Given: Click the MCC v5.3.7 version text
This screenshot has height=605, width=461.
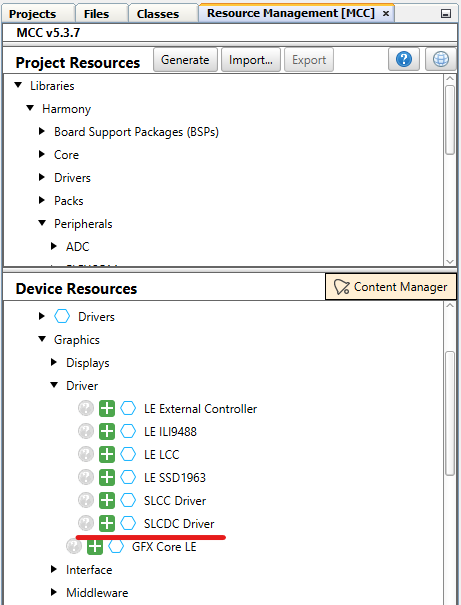Looking at the screenshot, I should pyautogui.click(x=48, y=32).
